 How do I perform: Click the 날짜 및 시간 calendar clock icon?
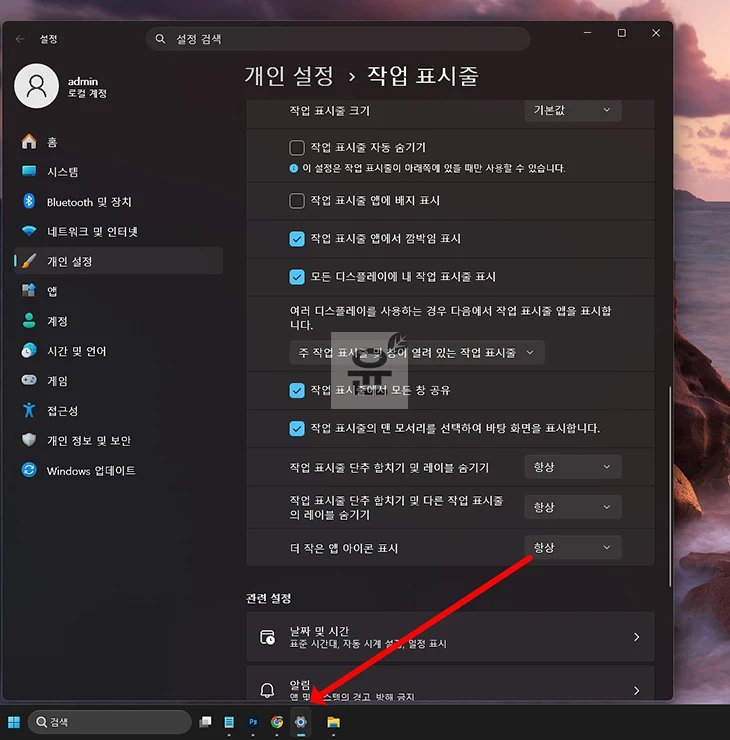tap(268, 637)
